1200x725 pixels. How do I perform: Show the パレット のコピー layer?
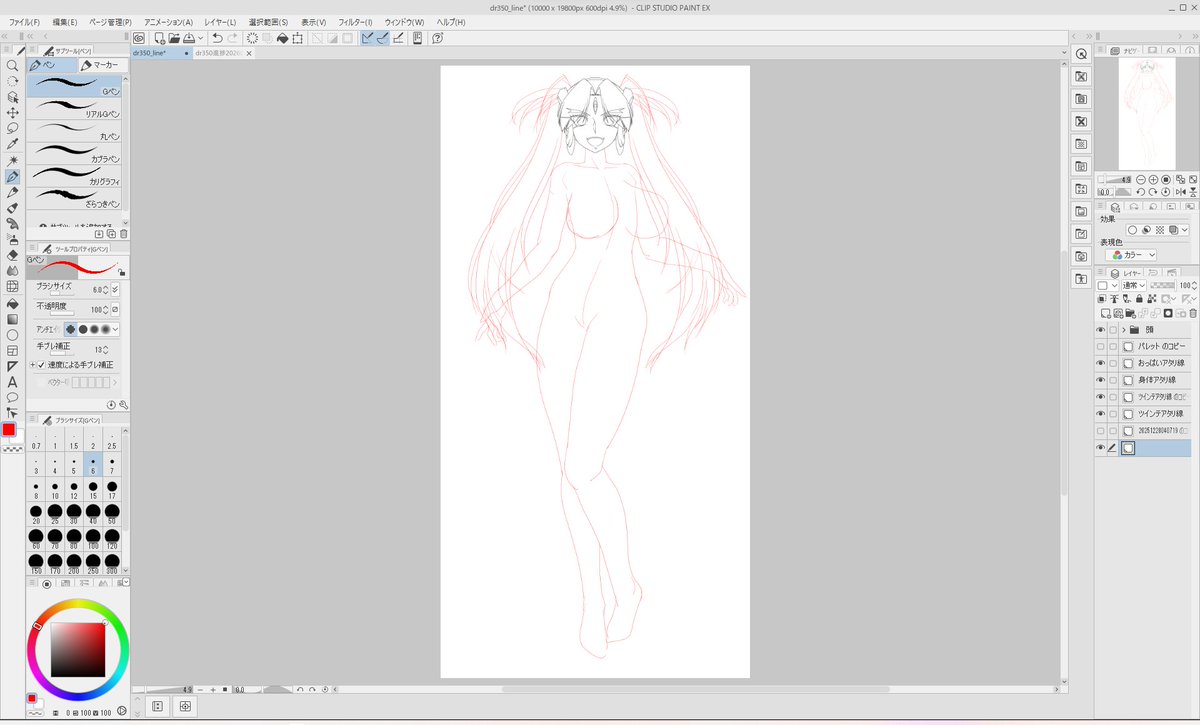click(1100, 346)
